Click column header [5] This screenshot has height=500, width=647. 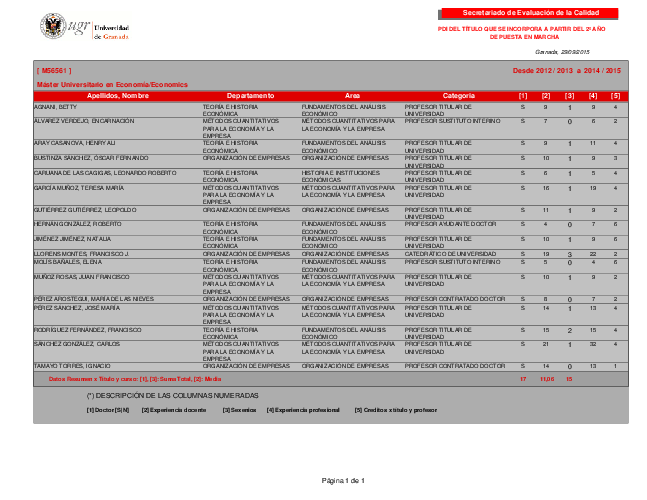pyautogui.click(x=615, y=96)
